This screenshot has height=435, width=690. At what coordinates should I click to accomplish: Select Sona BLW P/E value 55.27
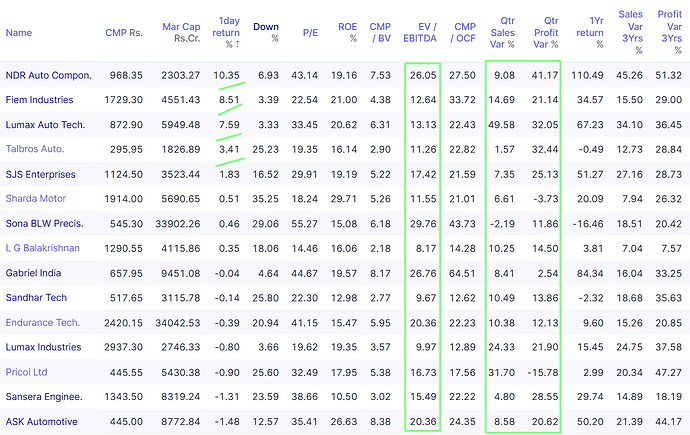coord(305,223)
